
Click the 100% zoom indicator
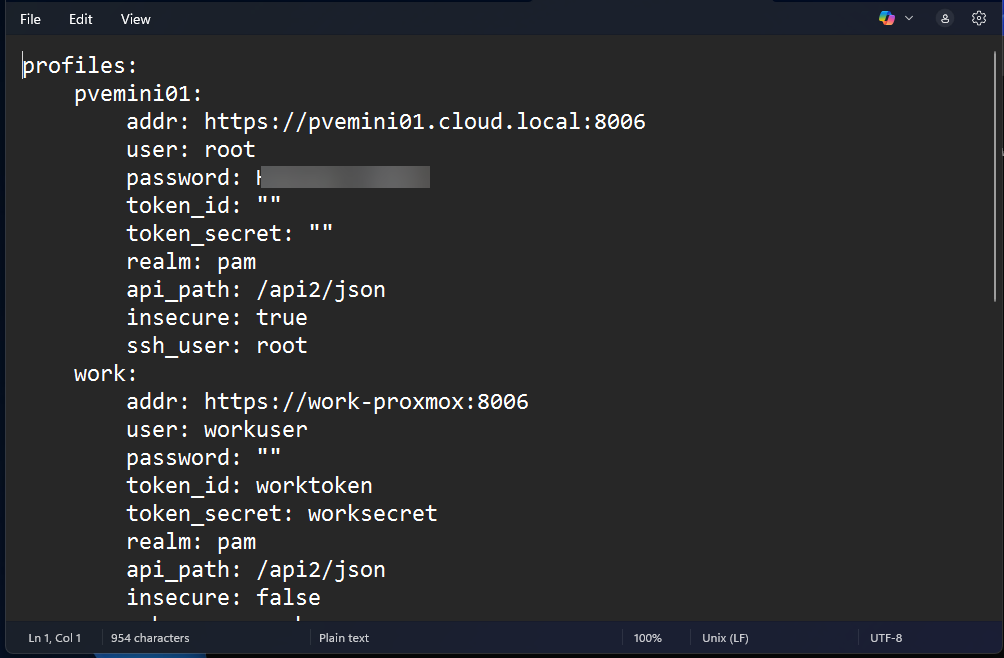647,637
